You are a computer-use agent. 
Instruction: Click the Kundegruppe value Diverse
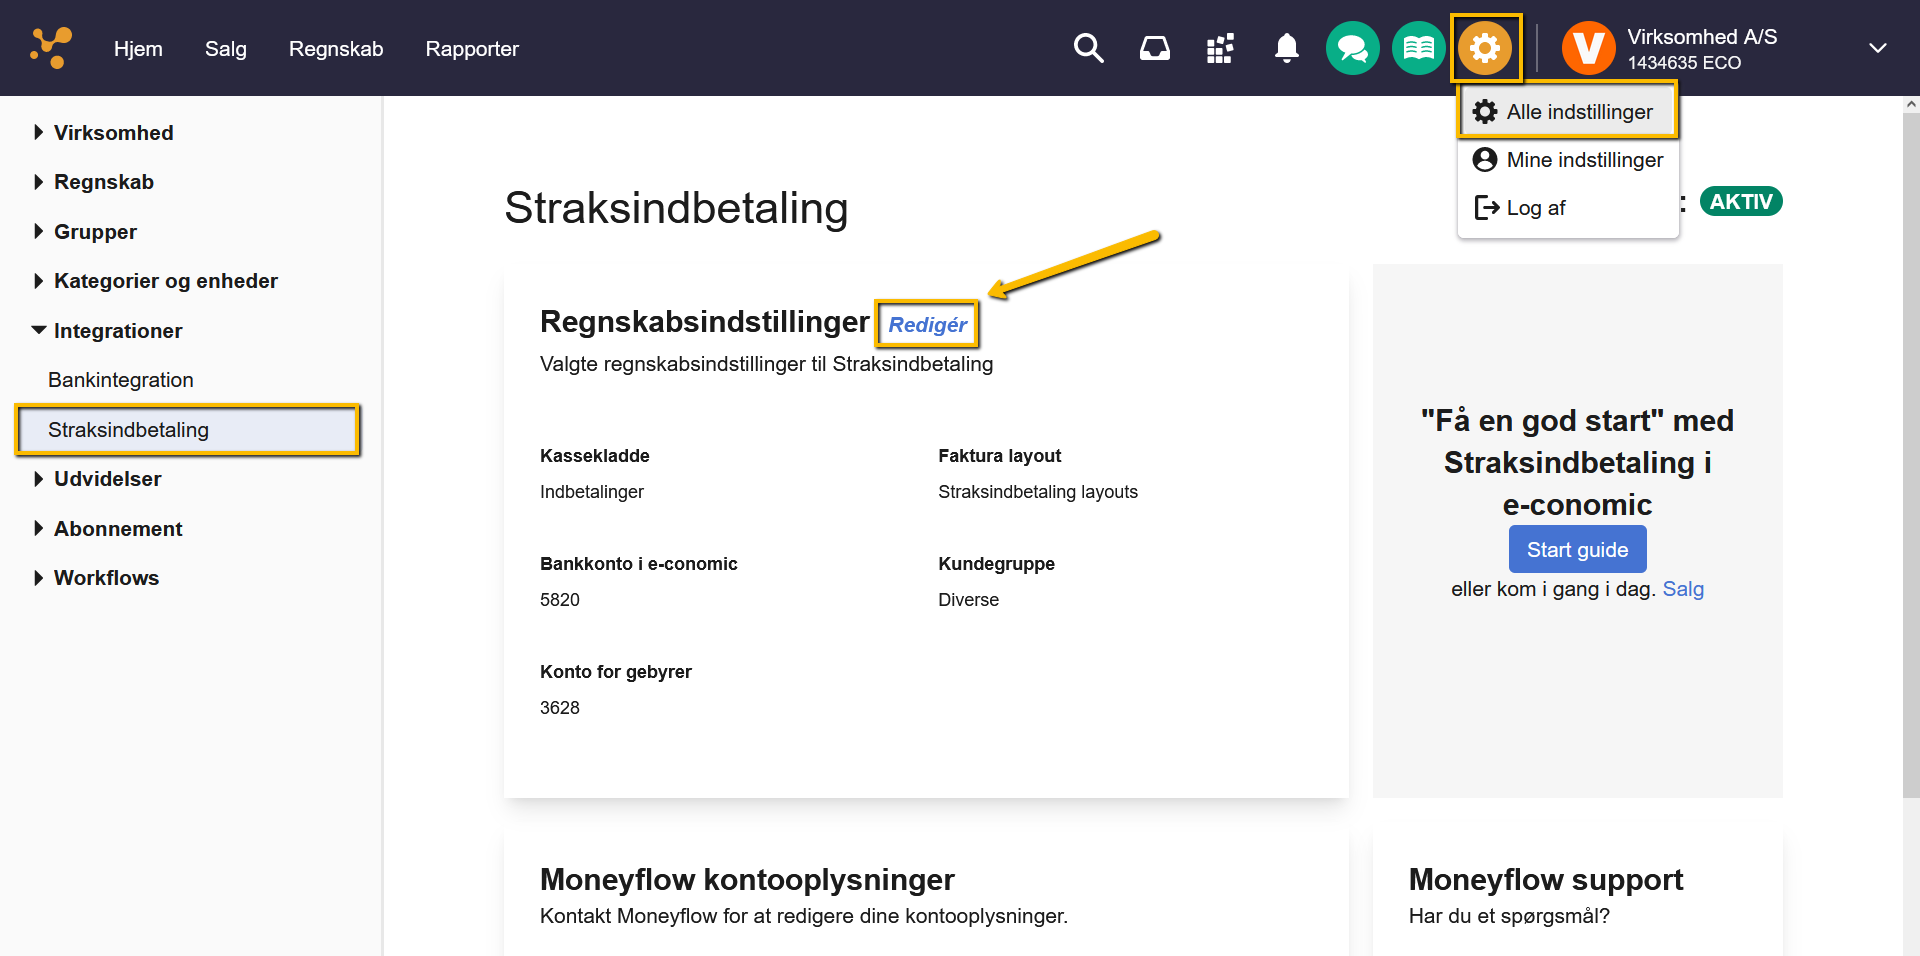pos(968,600)
